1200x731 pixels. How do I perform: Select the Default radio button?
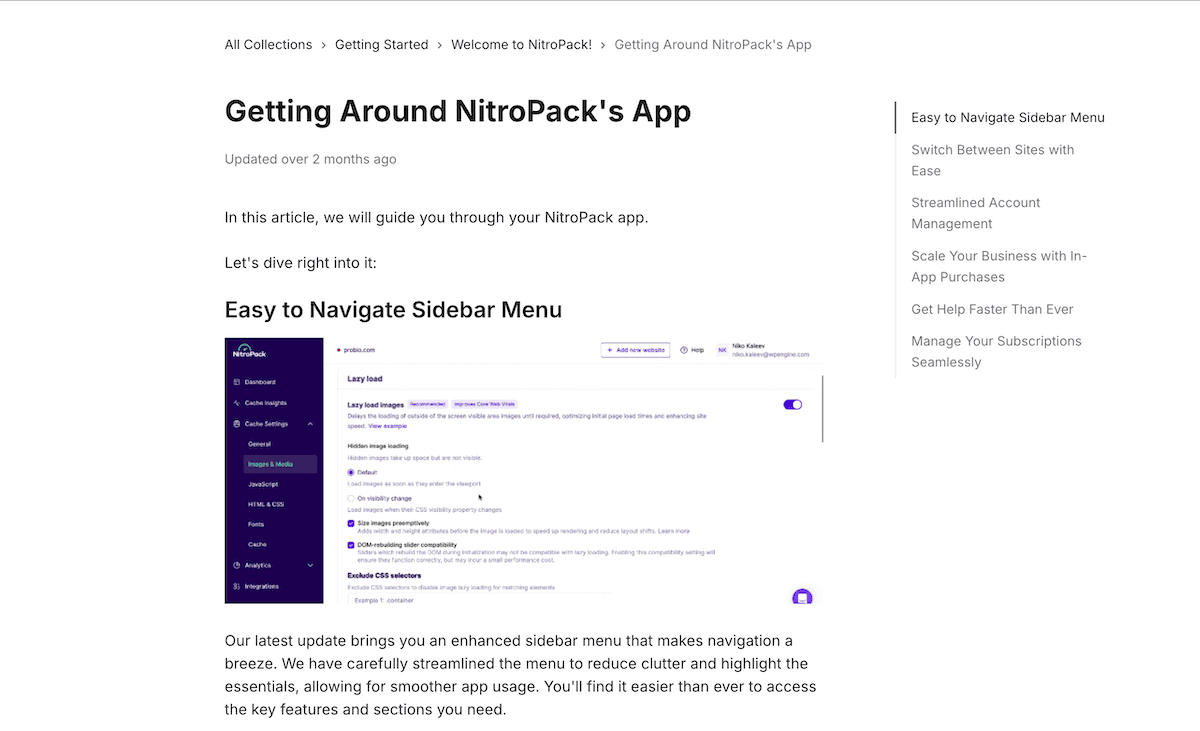point(351,471)
